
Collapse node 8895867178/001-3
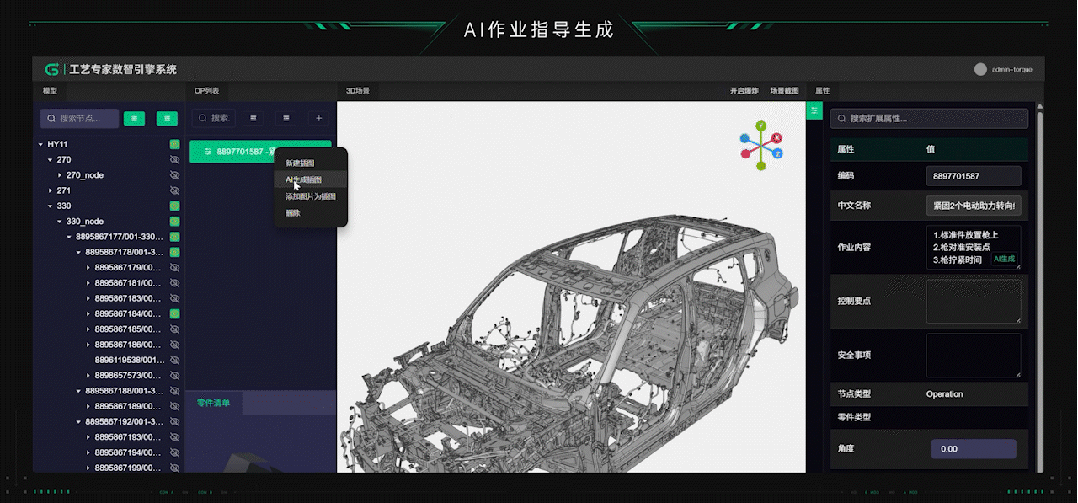(78, 252)
